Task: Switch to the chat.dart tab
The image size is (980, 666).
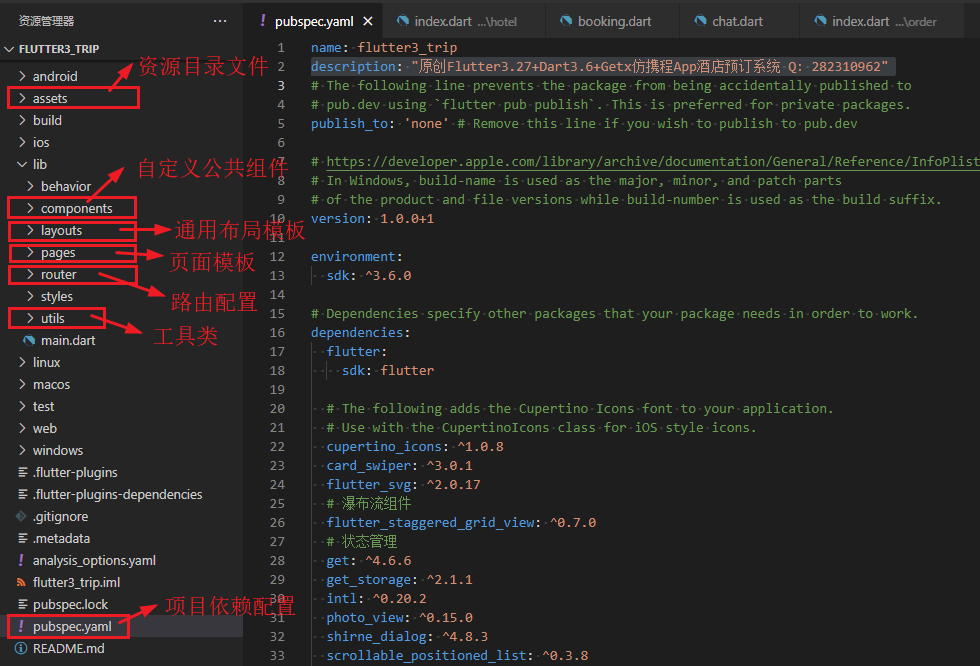Action: pos(737,21)
